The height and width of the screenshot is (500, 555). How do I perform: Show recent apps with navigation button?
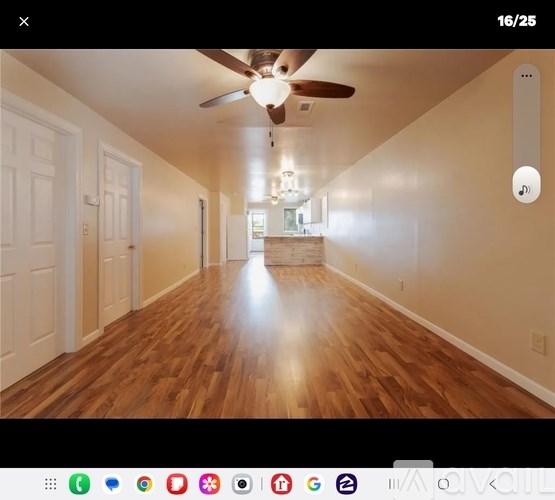pyautogui.click(x=393, y=484)
